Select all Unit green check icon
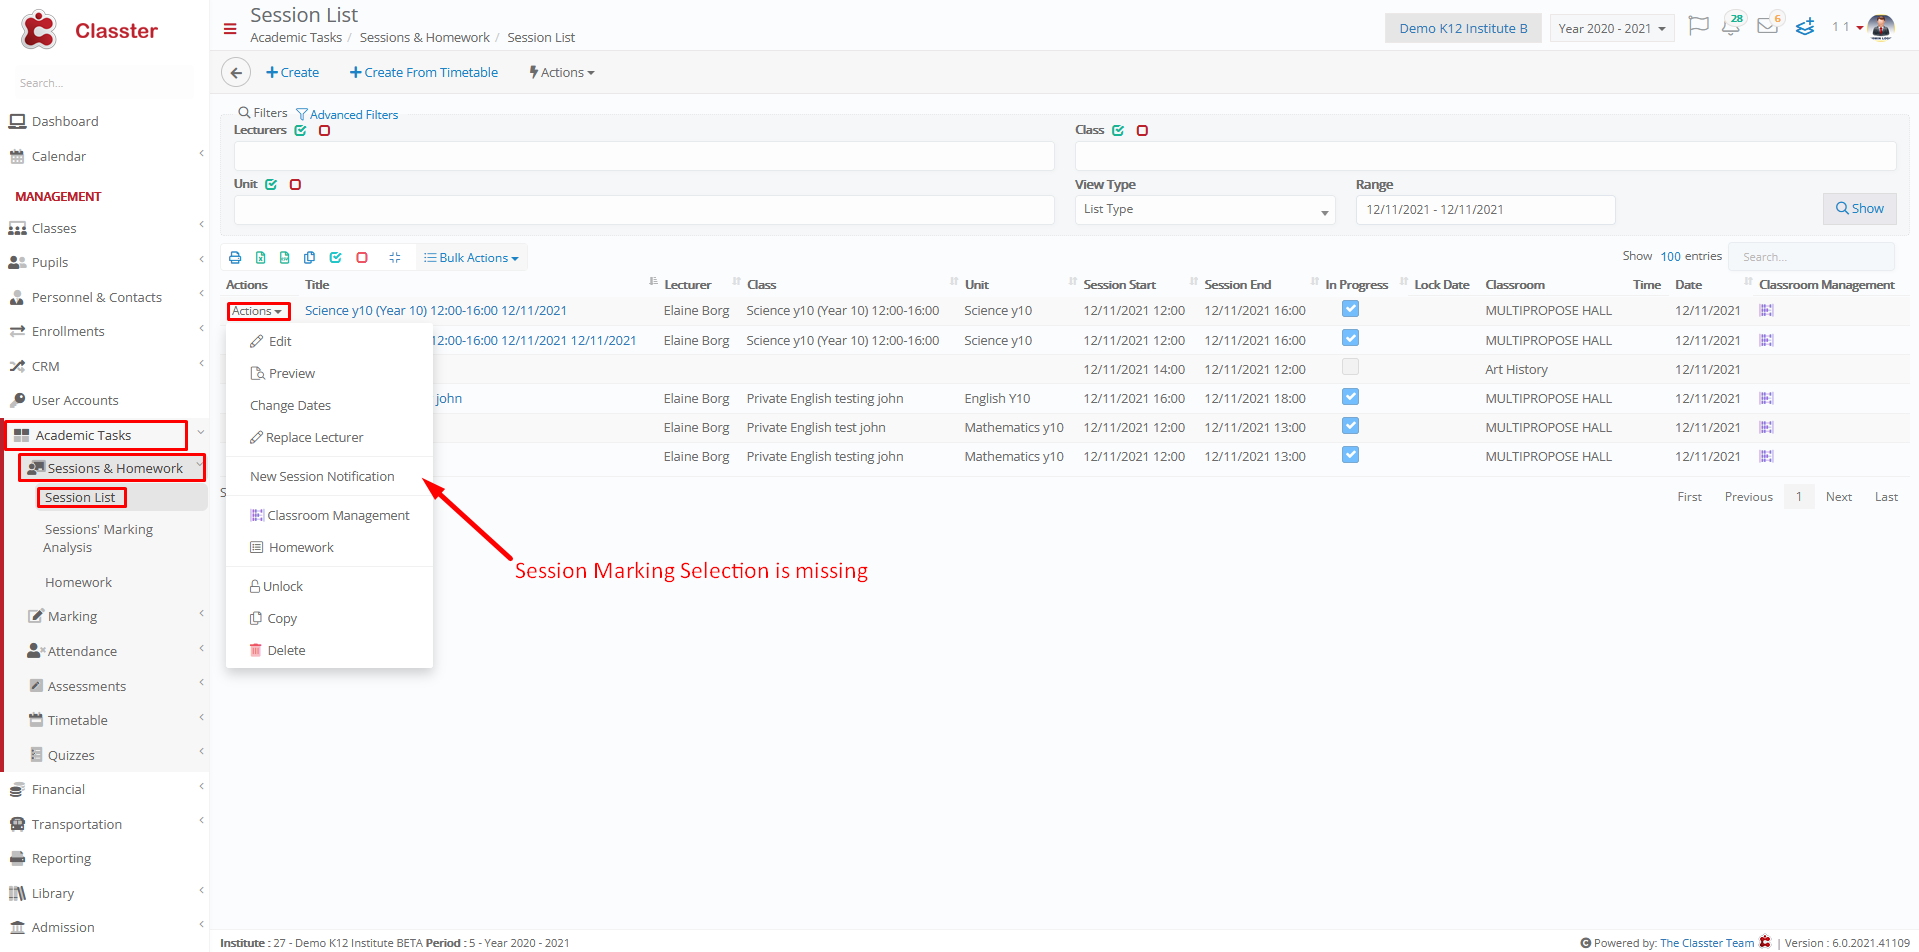The width and height of the screenshot is (1919, 952). tap(271, 184)
